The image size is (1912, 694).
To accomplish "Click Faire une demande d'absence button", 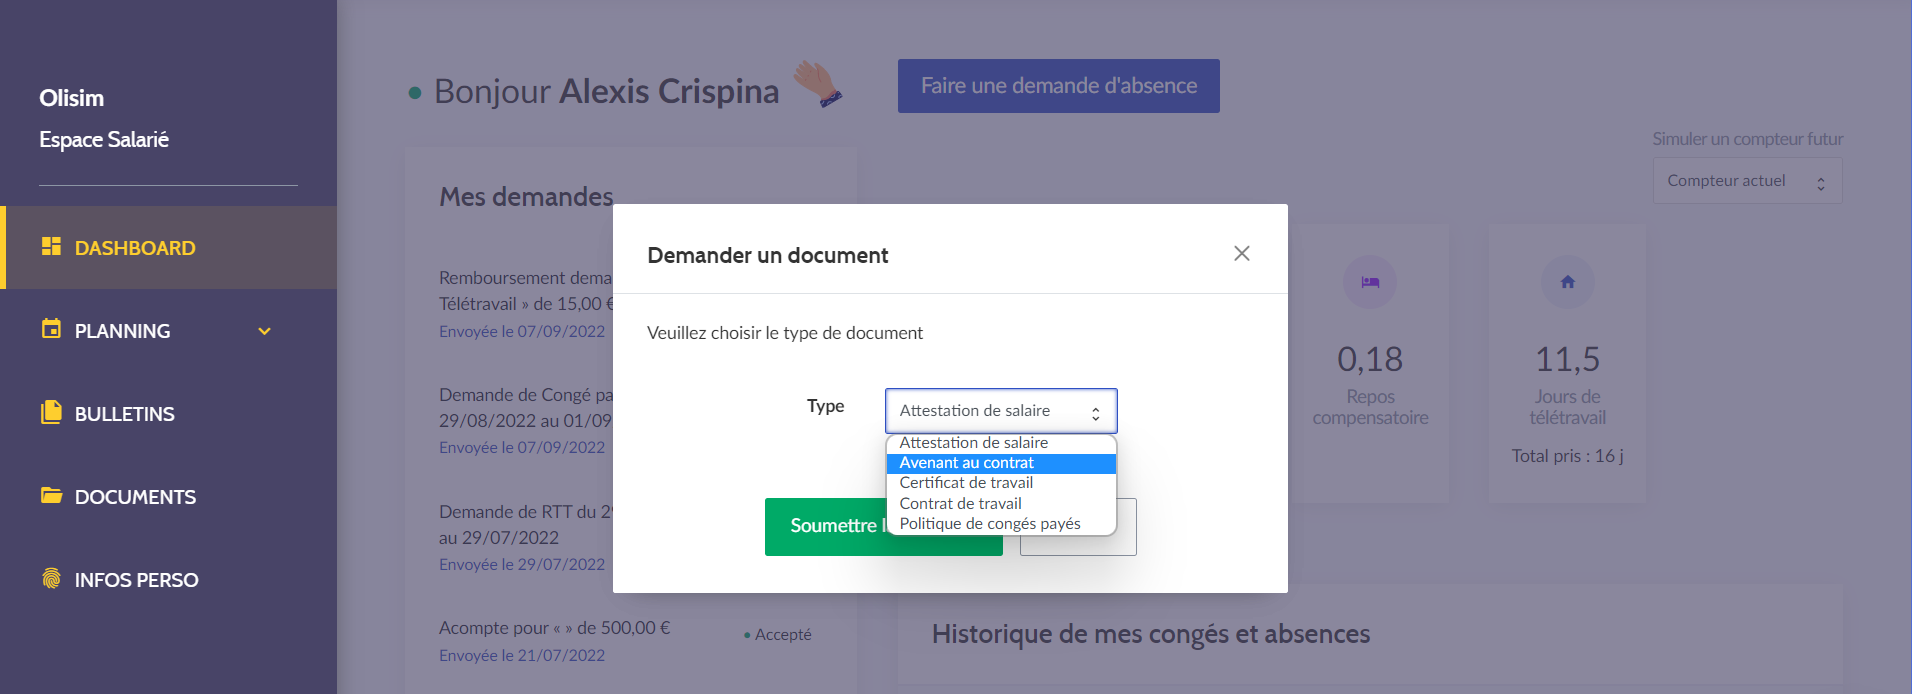I will 1059,86.
